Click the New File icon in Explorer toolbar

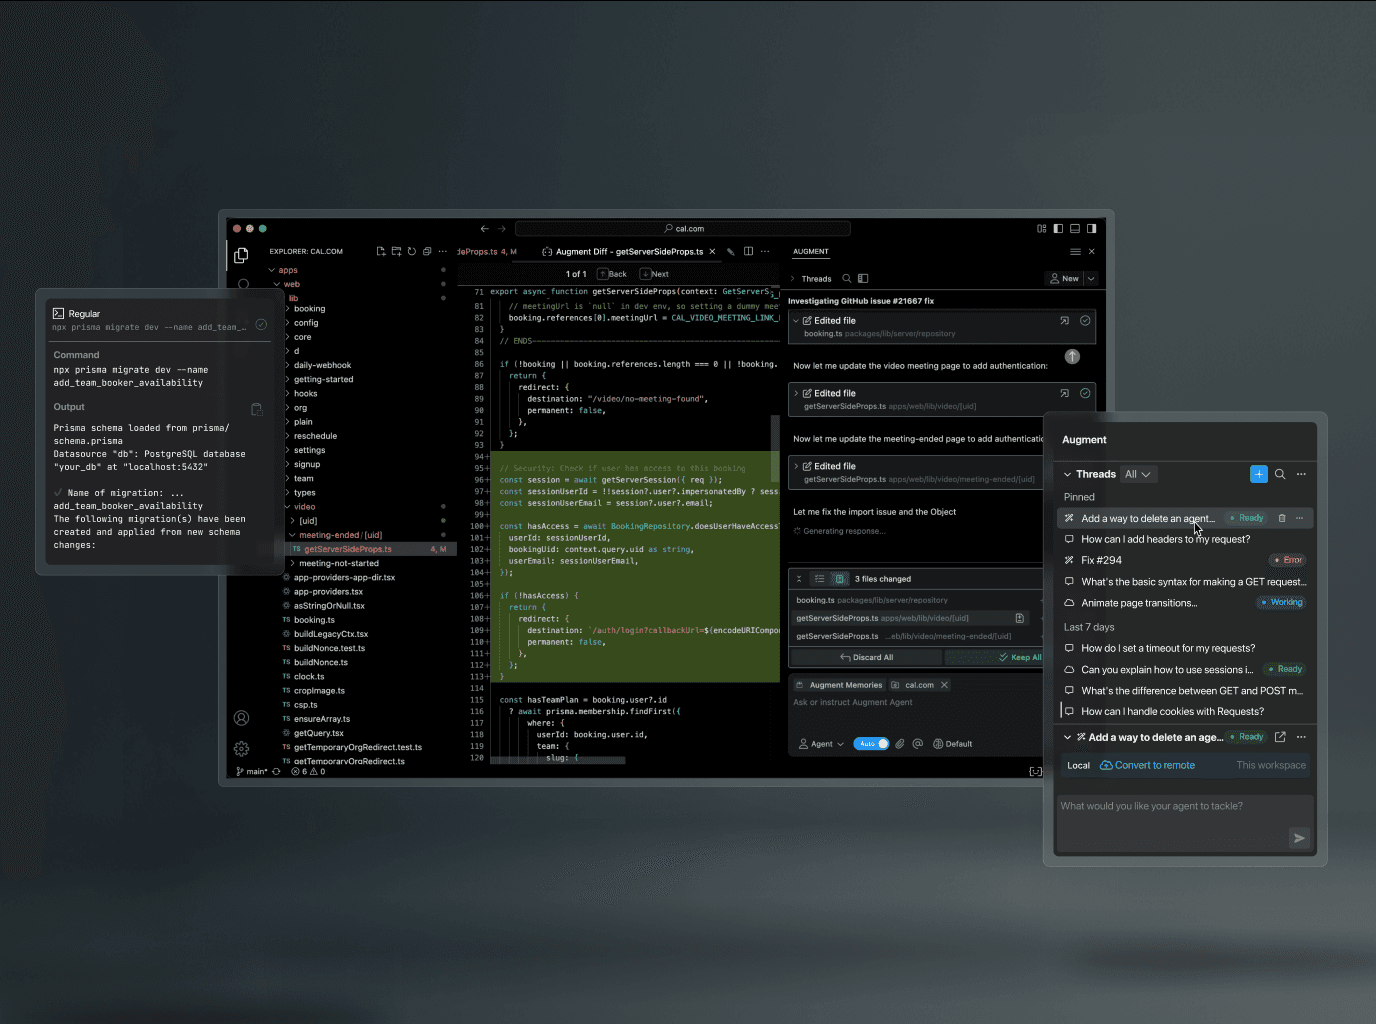click(x=381, y=251)
